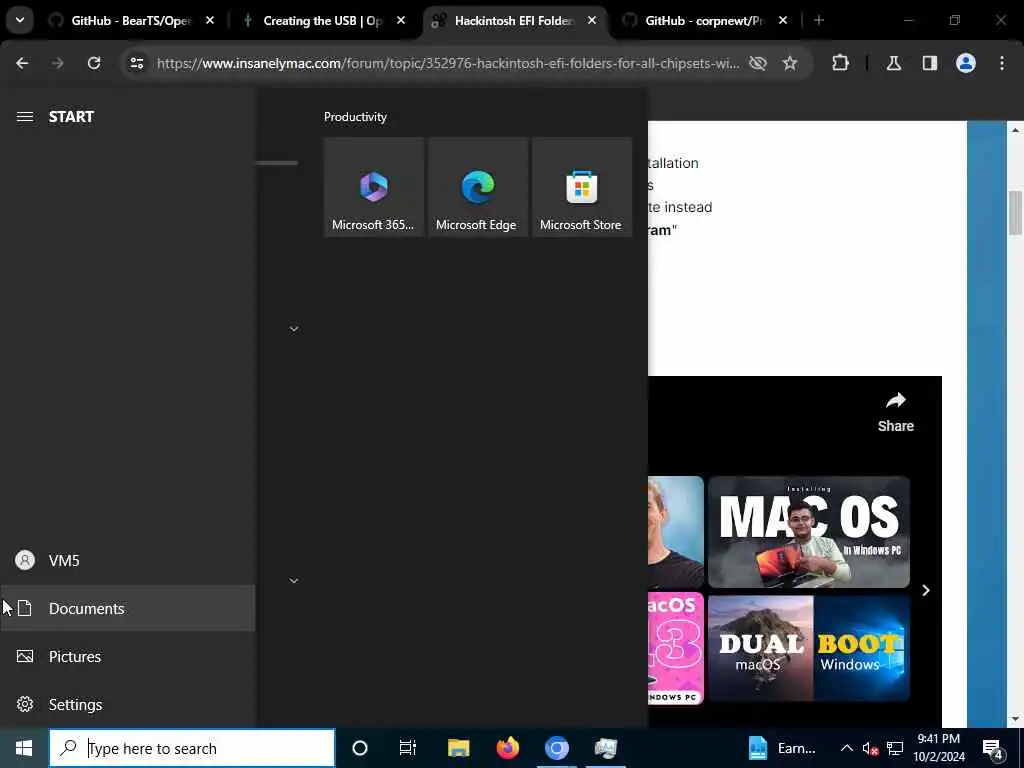The width and height of the screenshot is (1024, 768).
Task: Open the Installing MAC OS video thumbnail
Action: click(808, 532)
